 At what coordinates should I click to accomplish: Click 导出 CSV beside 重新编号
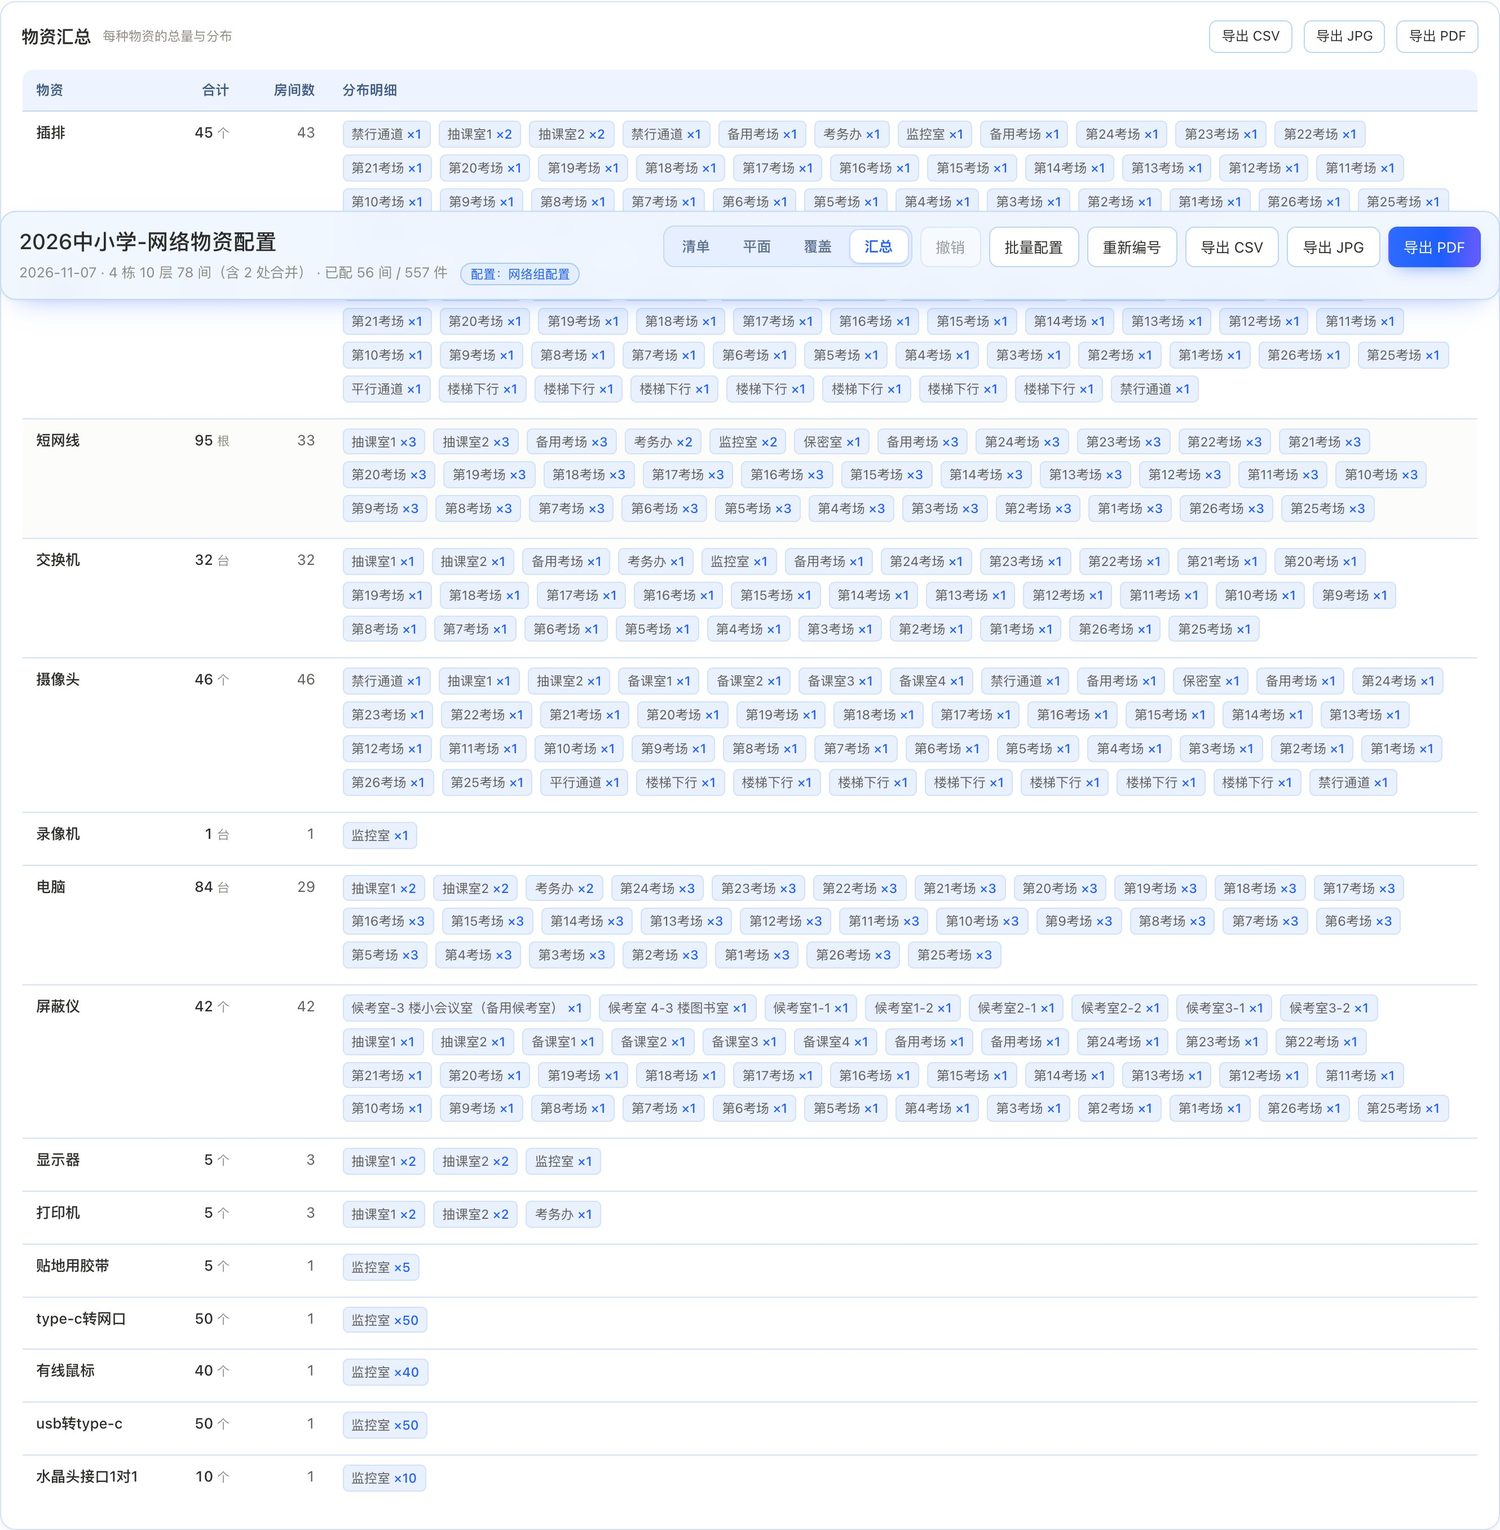1232,248
